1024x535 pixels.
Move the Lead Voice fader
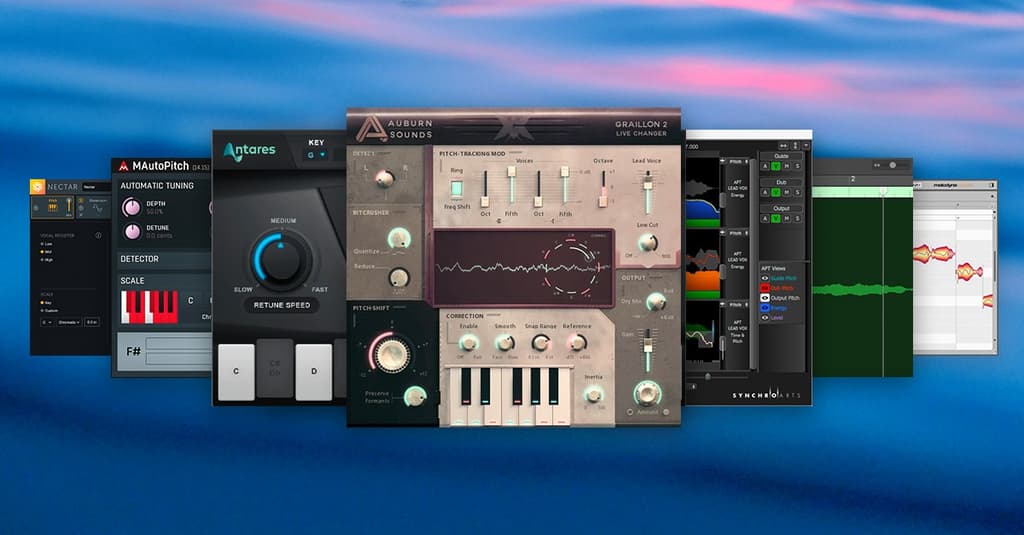coord(648,185)
